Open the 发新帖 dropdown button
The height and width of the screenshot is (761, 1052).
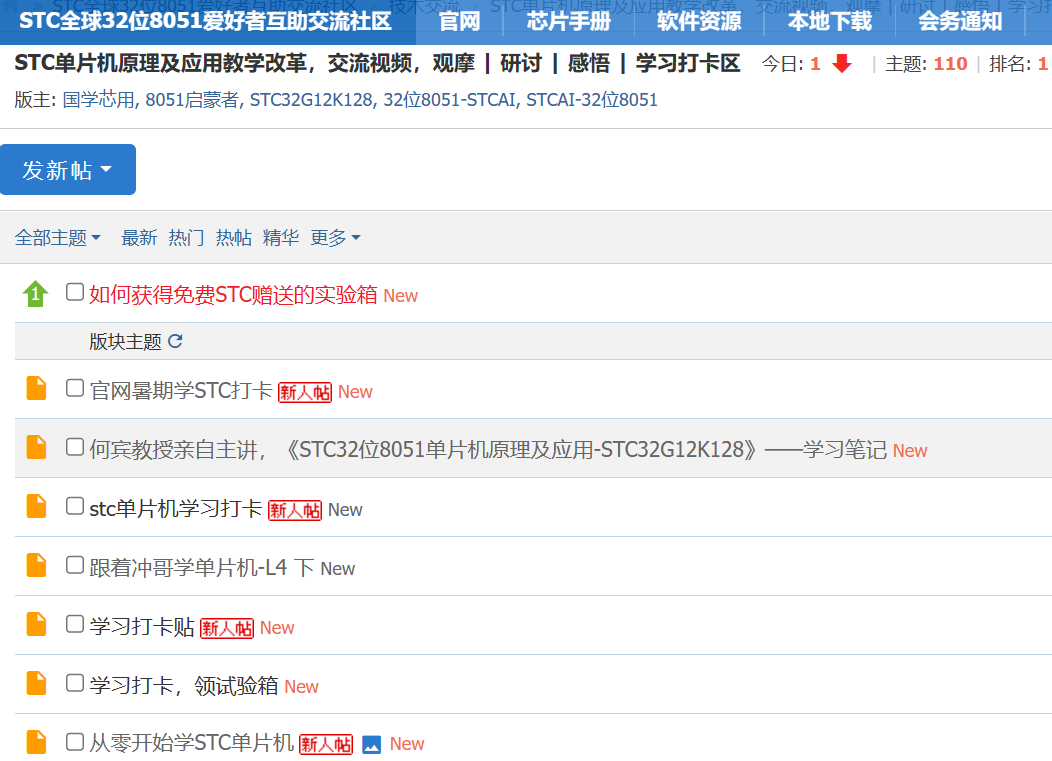(x=68, y=170)
